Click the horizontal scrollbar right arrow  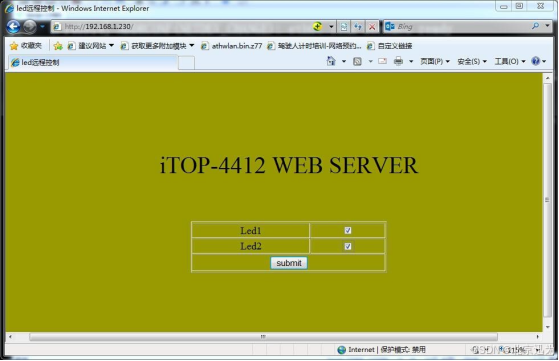(x=538, y=337)
